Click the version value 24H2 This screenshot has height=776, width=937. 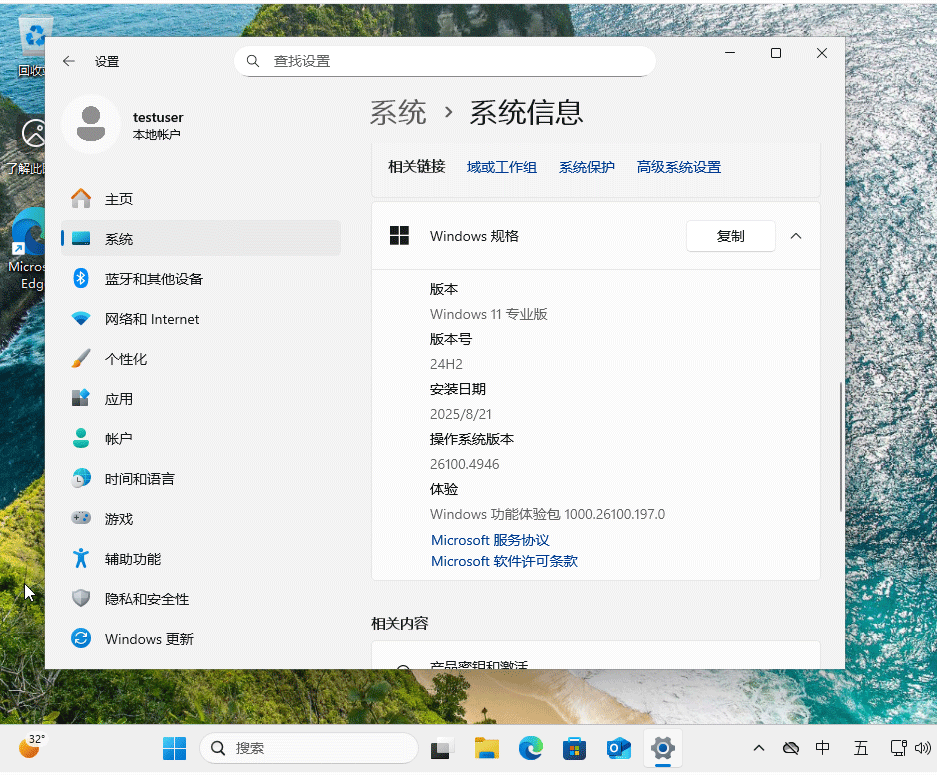pyautogui.click(x=446, y=364)
